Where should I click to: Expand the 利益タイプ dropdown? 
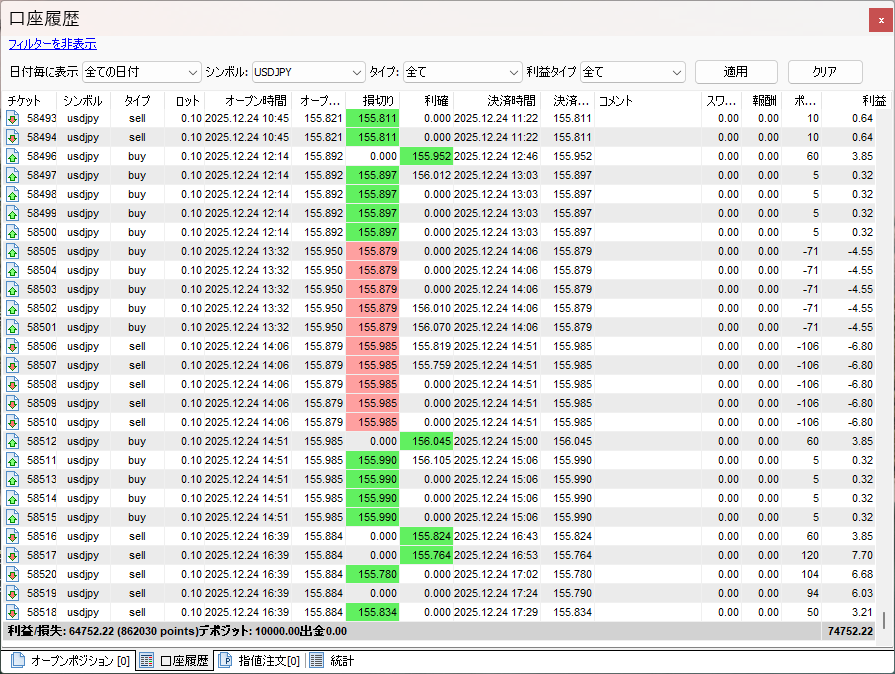632,72
